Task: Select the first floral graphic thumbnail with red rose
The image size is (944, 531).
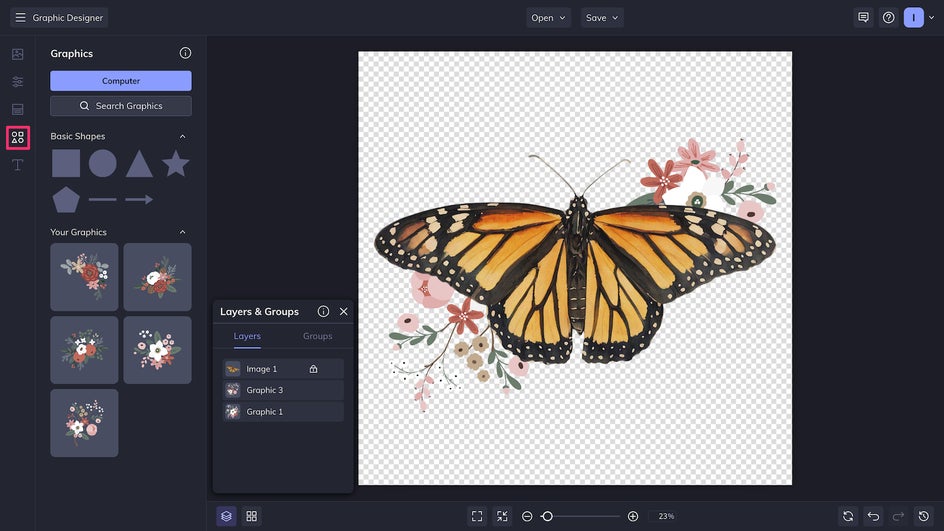Action: [x=84, y=277]
